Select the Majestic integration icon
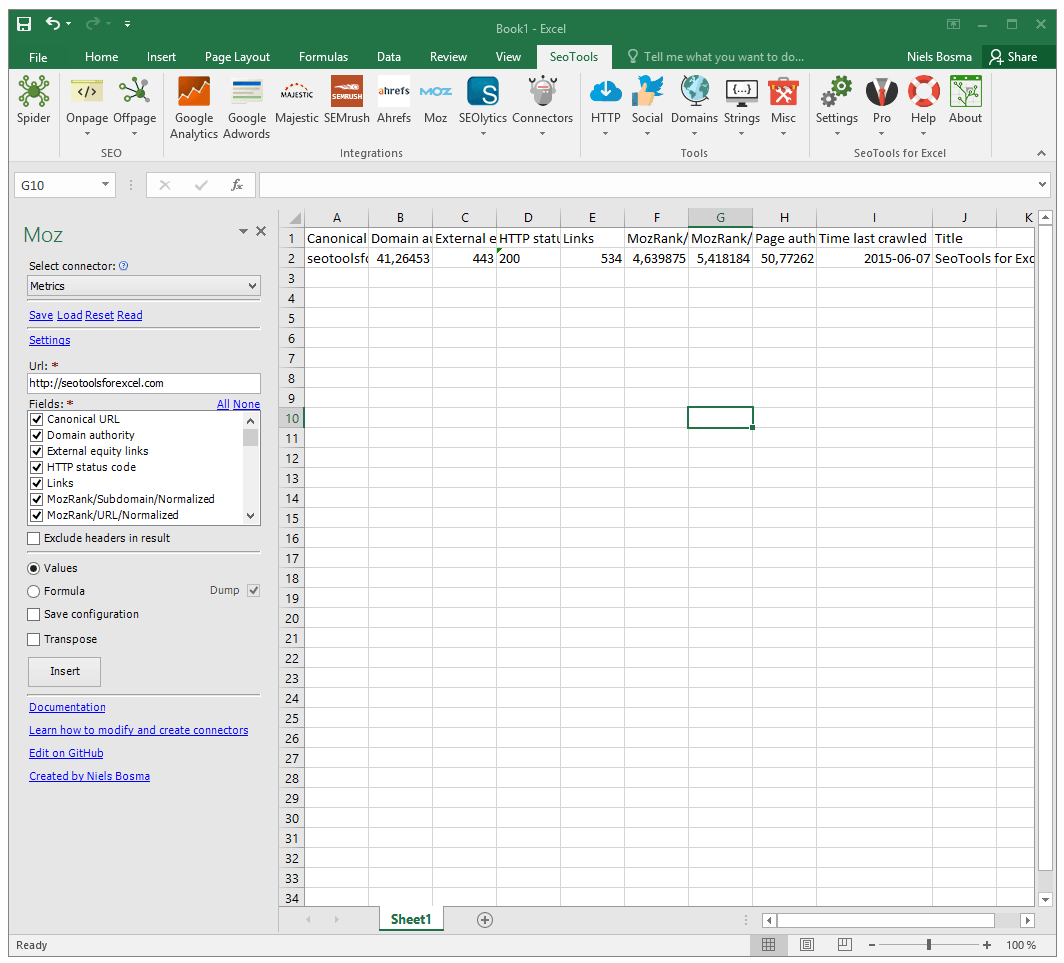1064x963 pixels. 296,95
